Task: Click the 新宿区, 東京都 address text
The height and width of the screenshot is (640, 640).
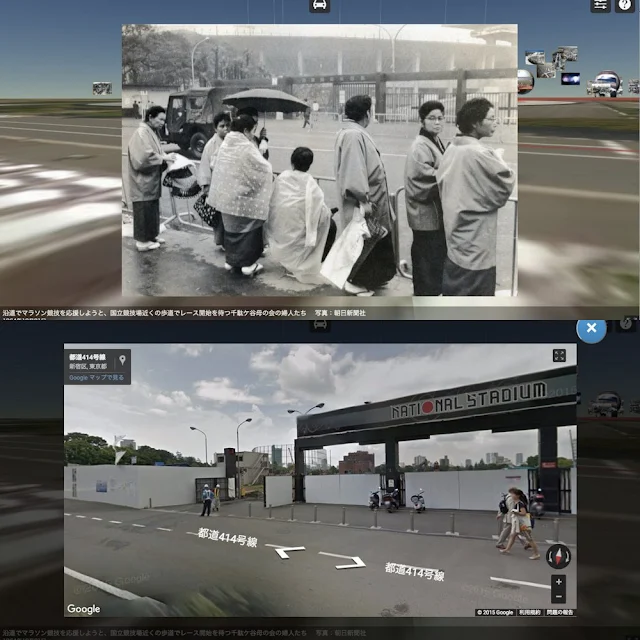Action: pos(88,366)
